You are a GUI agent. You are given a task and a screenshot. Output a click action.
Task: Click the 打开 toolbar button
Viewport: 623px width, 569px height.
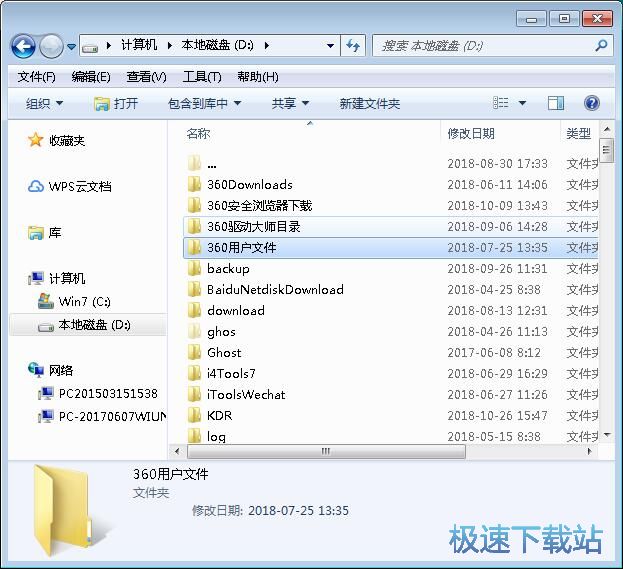(x=116, y=104)
